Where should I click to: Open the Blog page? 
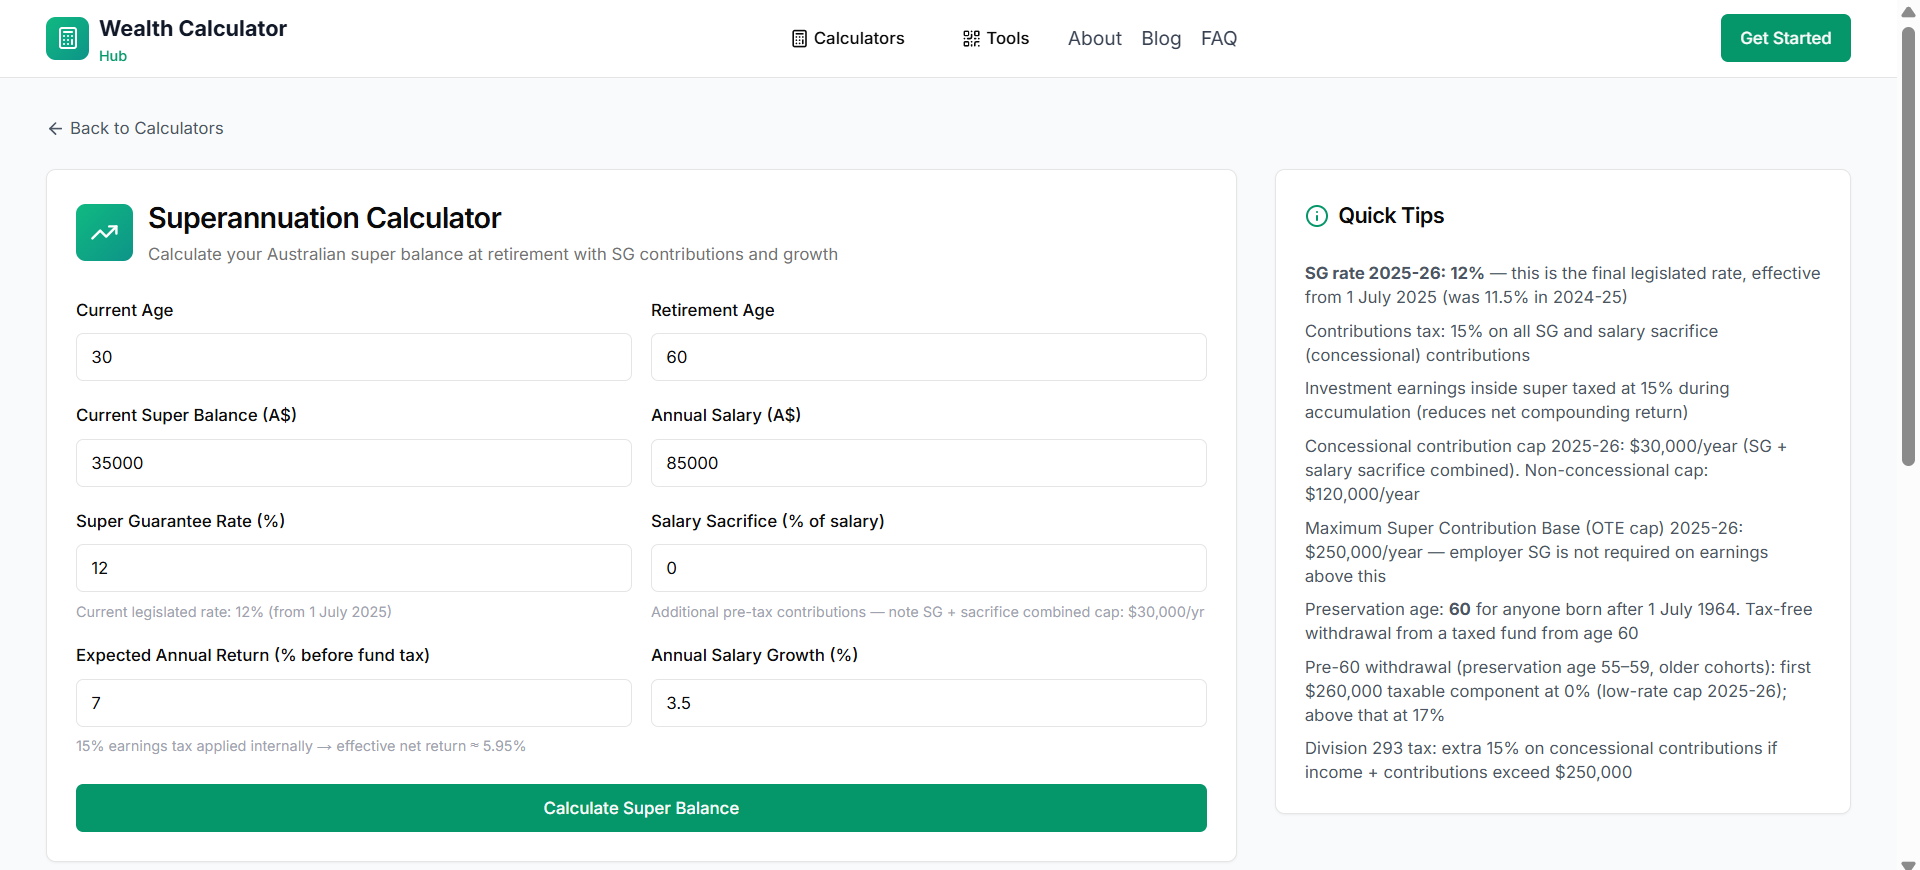coord(1161,38)
